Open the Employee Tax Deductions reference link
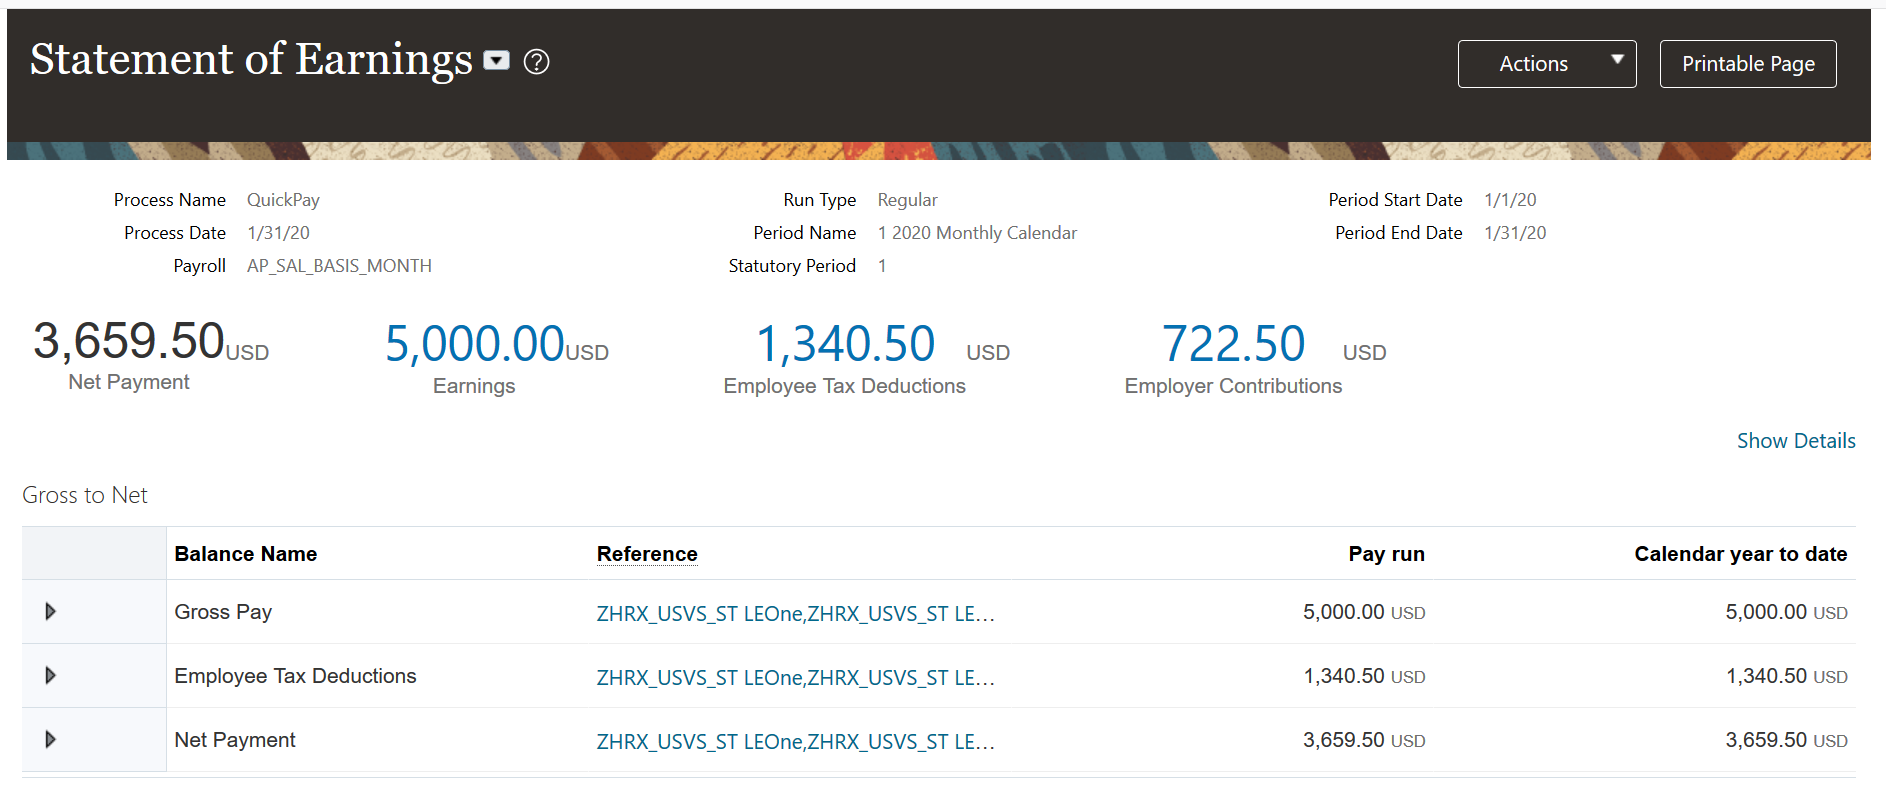1886x809 pixels. tap(795, 678)
